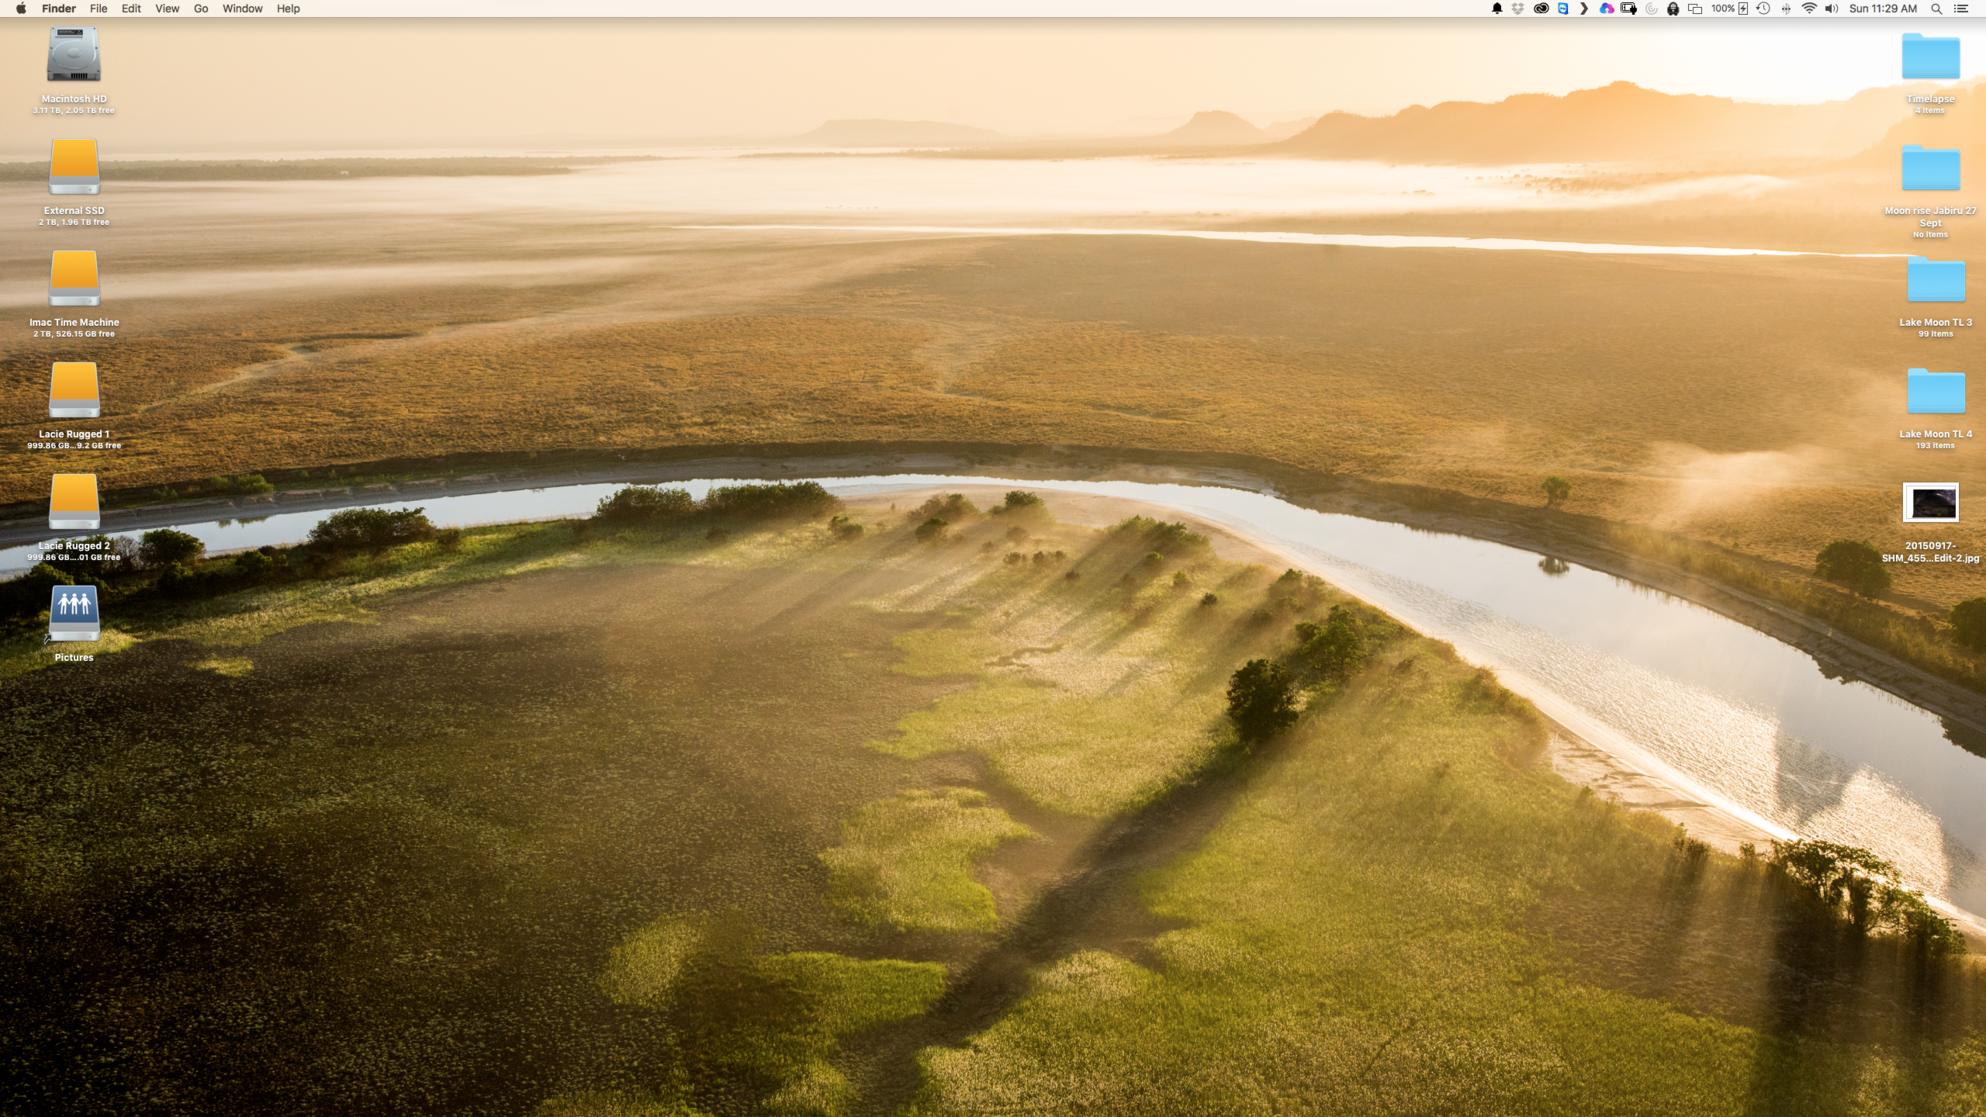The height and width of the screenshot is (1117, 1986).
Task: Select the Lacie Rugged 2 drive
Action: point(73,502)
